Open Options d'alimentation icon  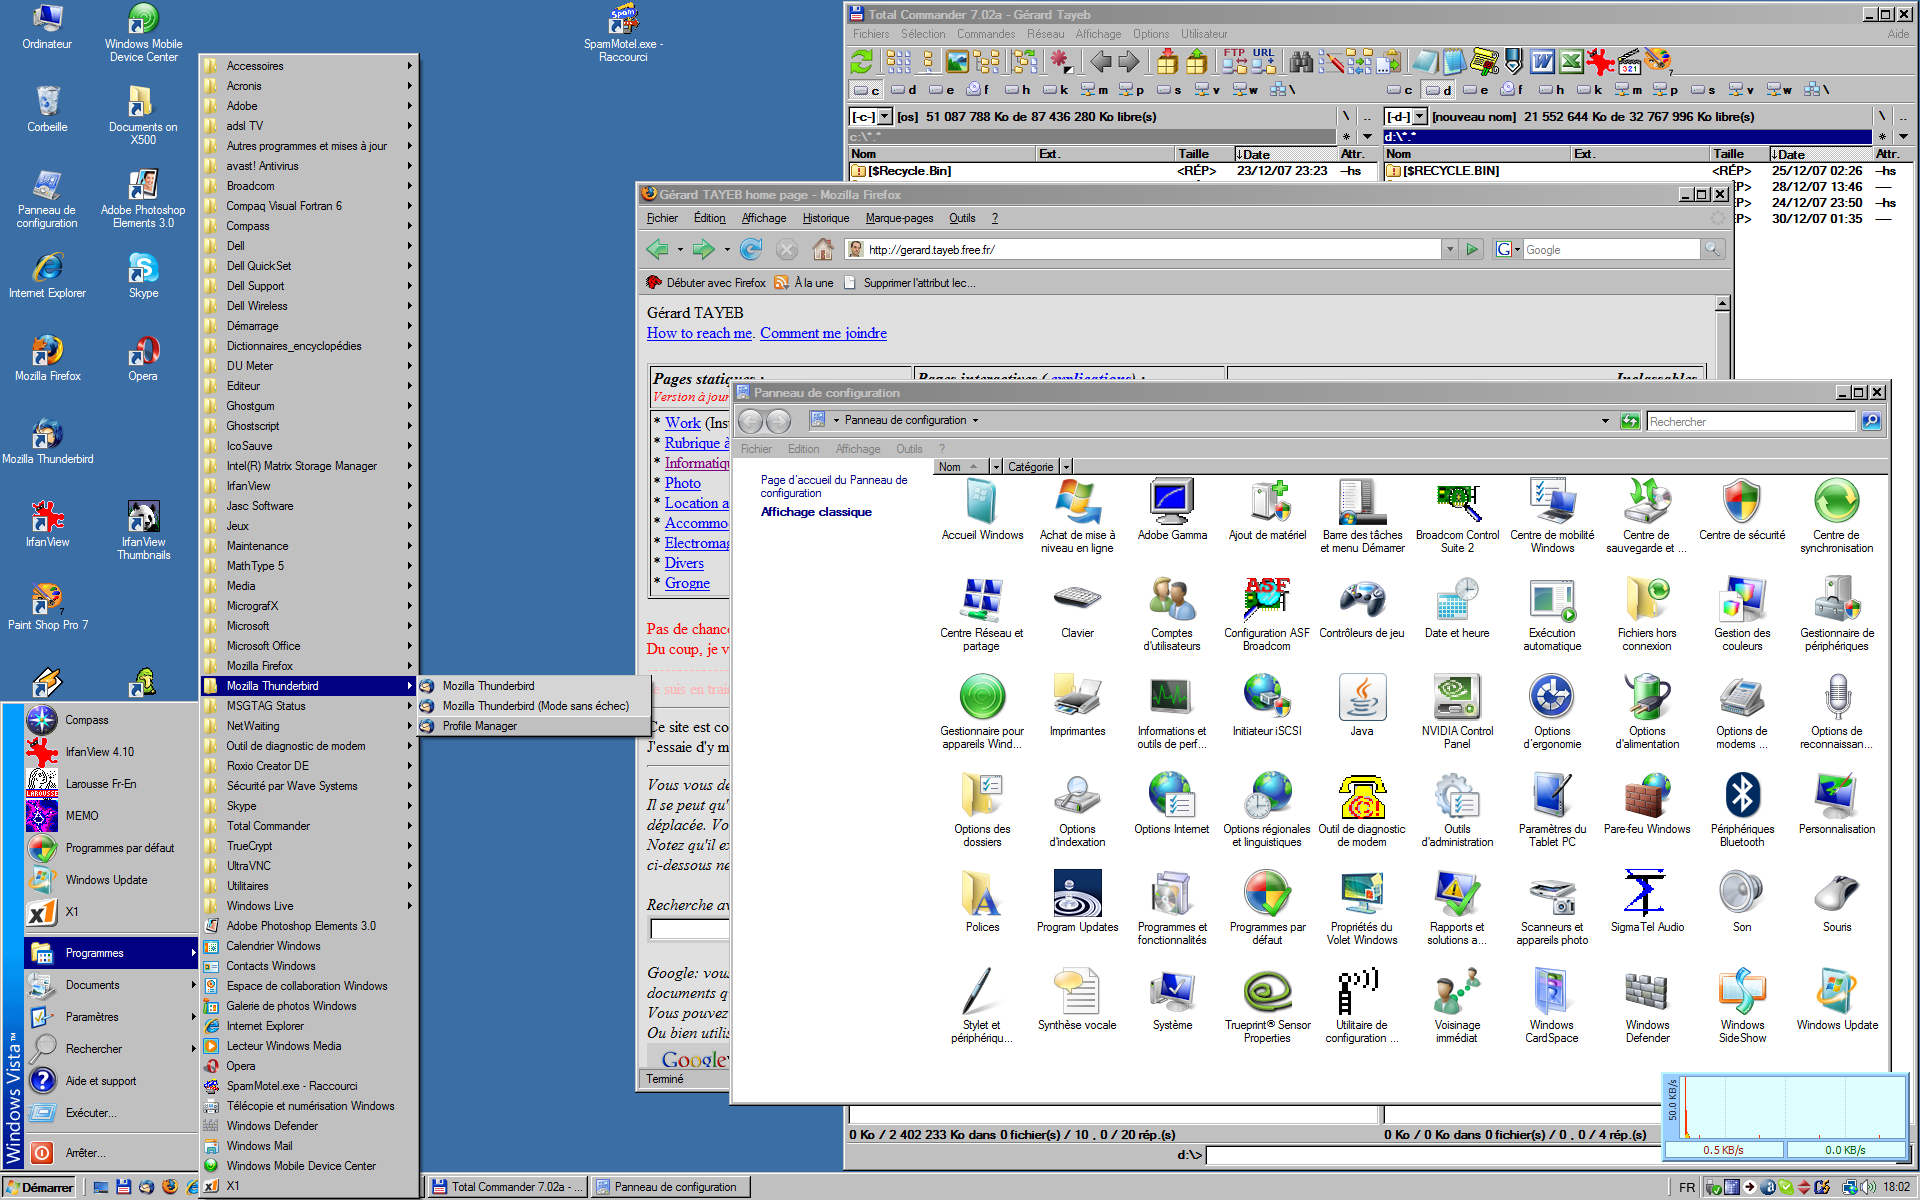tap(1646, 711)
